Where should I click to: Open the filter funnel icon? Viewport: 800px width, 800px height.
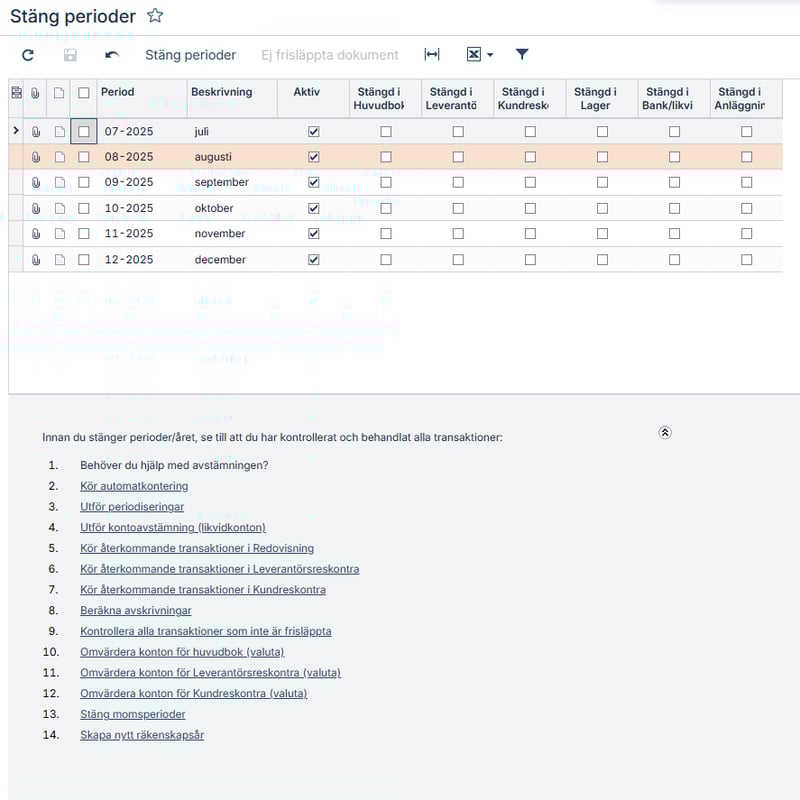point(522,55)
